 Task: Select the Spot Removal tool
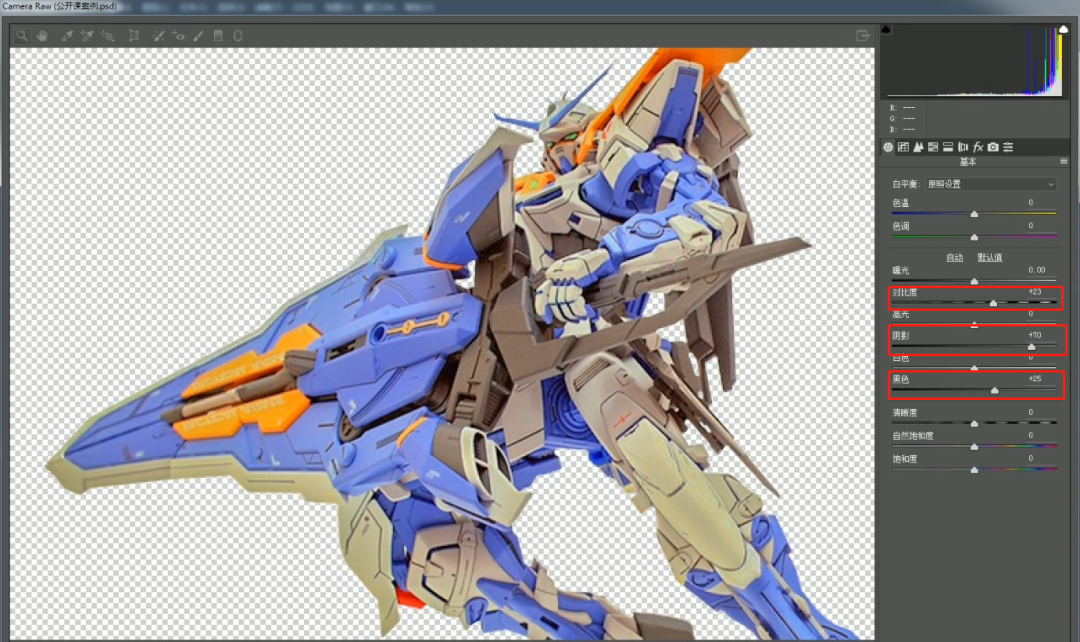[x=158, y=36]
